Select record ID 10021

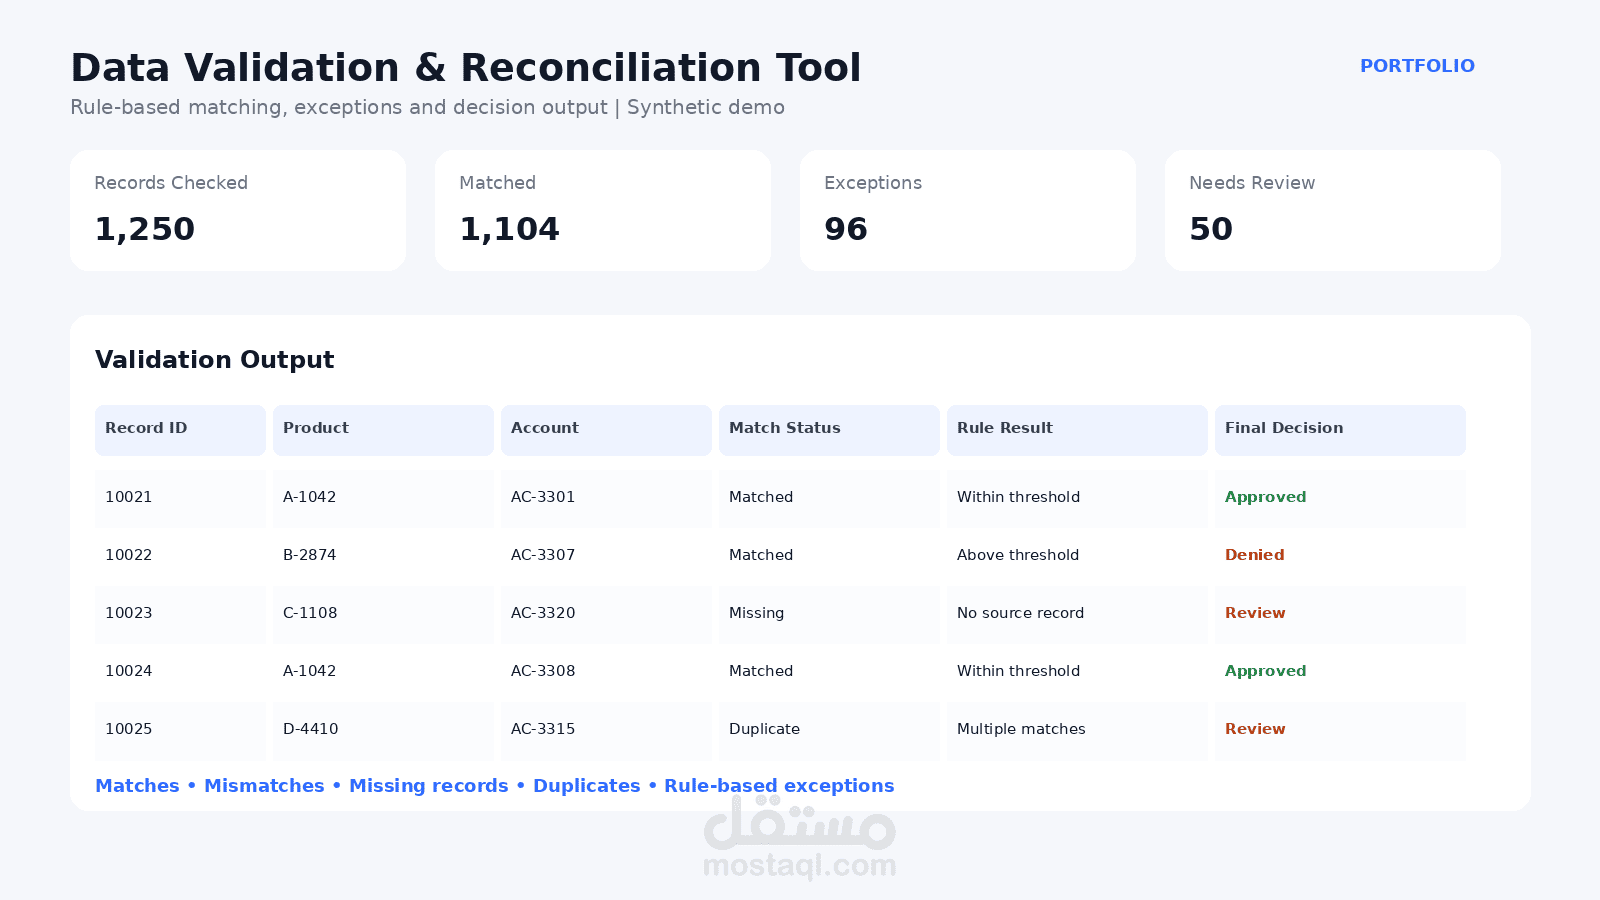tap(129, 497)
